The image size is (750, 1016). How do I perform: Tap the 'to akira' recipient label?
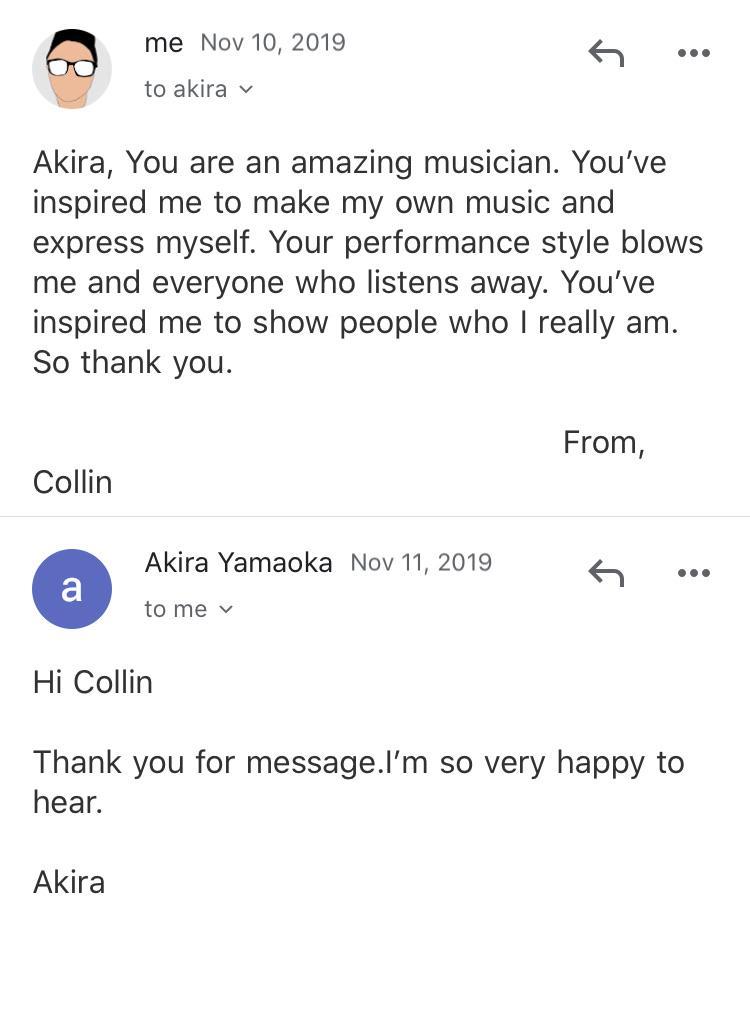tap(186, 89)
